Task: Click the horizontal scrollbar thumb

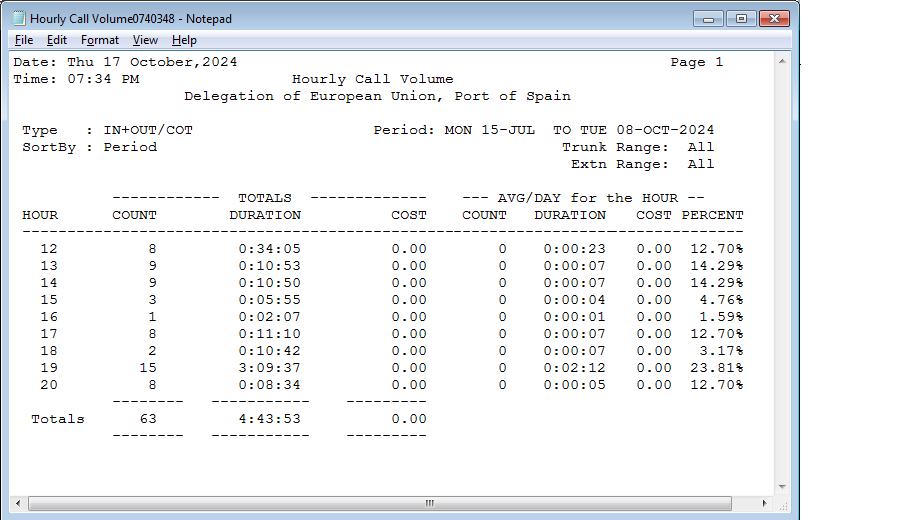Action: [x=430, y=503]
